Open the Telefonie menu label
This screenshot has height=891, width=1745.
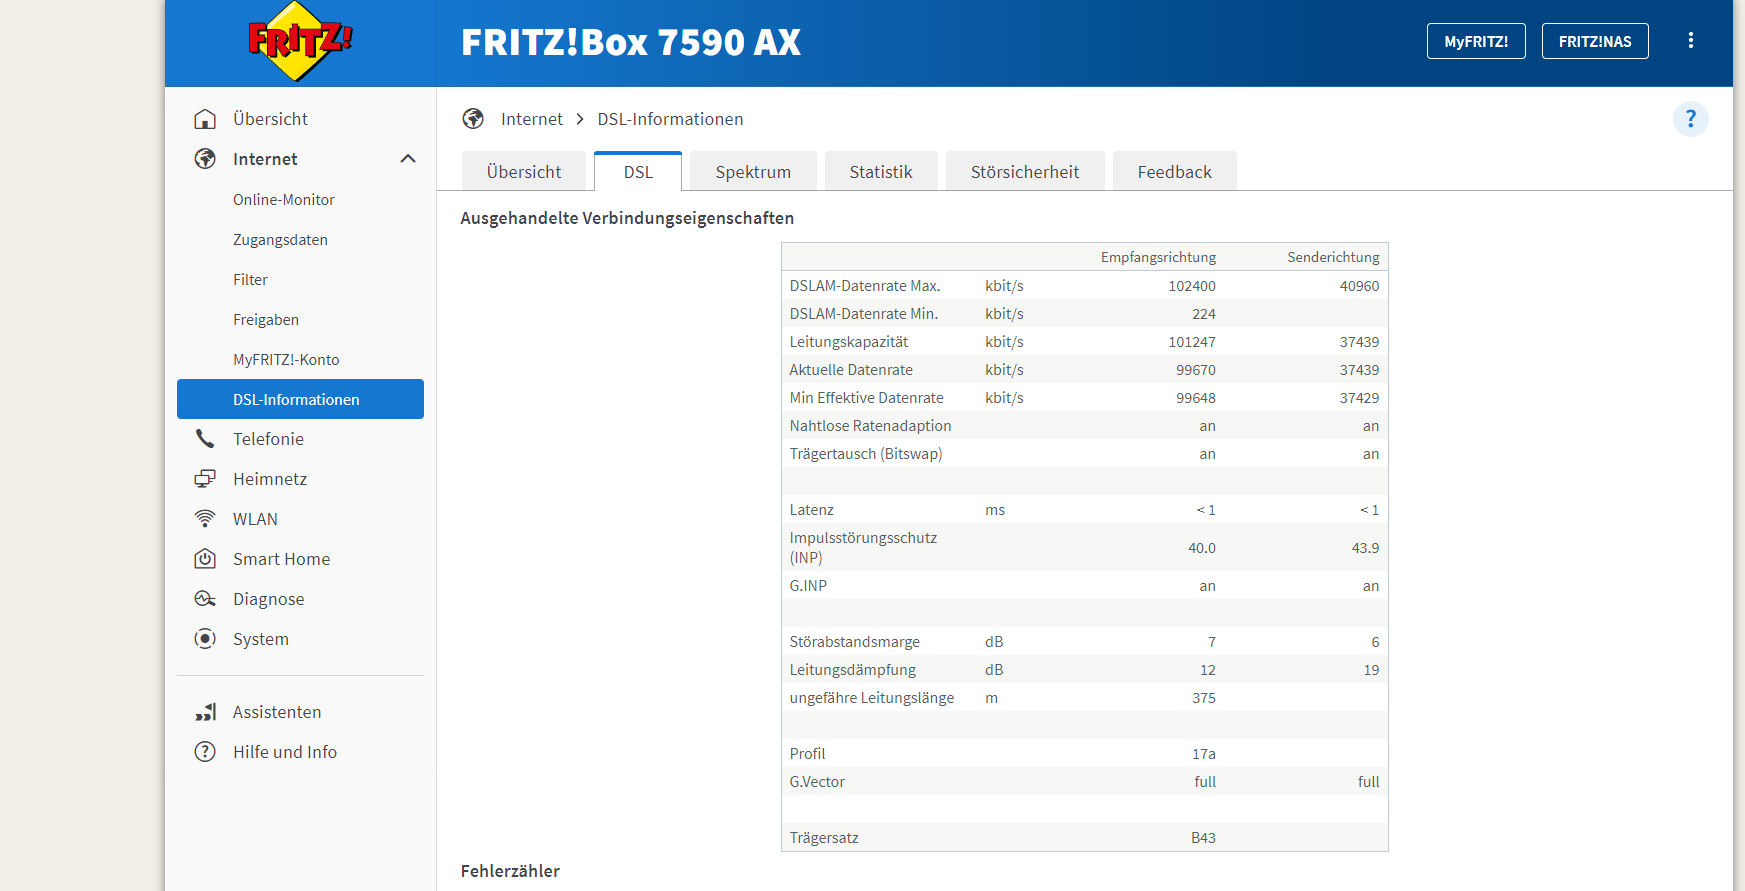tap(268, 439)
